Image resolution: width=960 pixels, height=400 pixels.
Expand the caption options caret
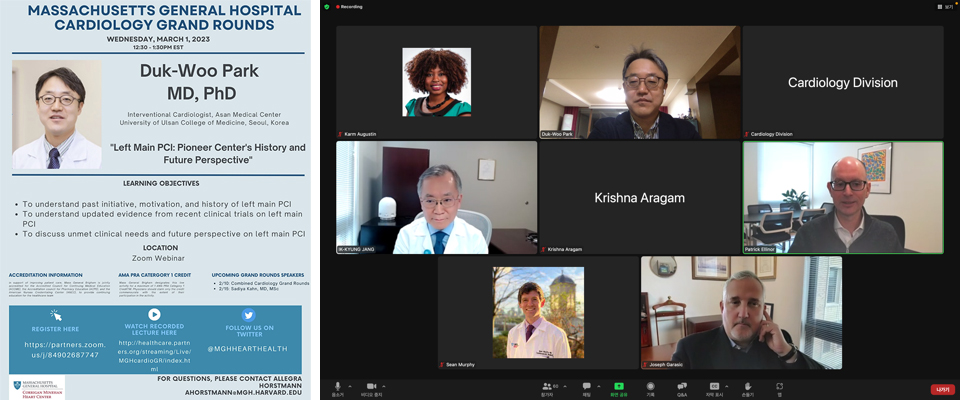(727, 386)
